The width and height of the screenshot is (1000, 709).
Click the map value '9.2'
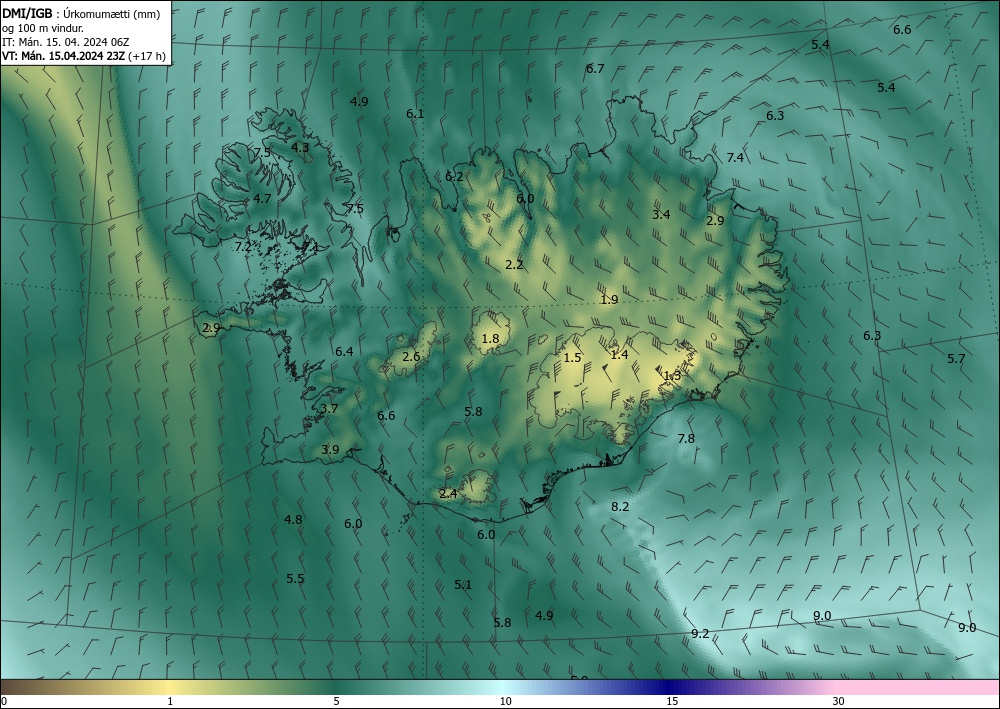coord(700,633)
